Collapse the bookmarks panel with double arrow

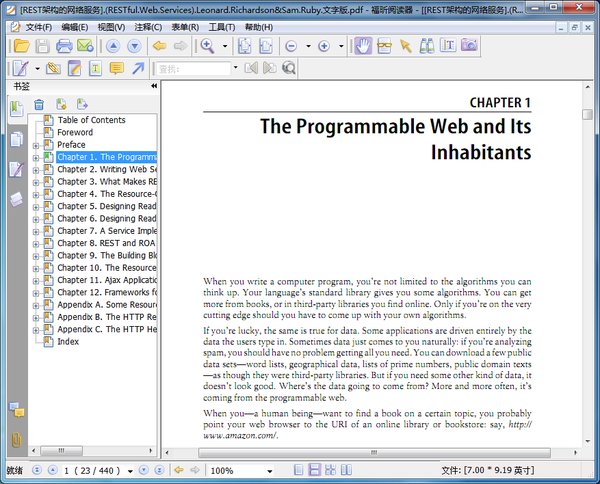coord(154,86)
